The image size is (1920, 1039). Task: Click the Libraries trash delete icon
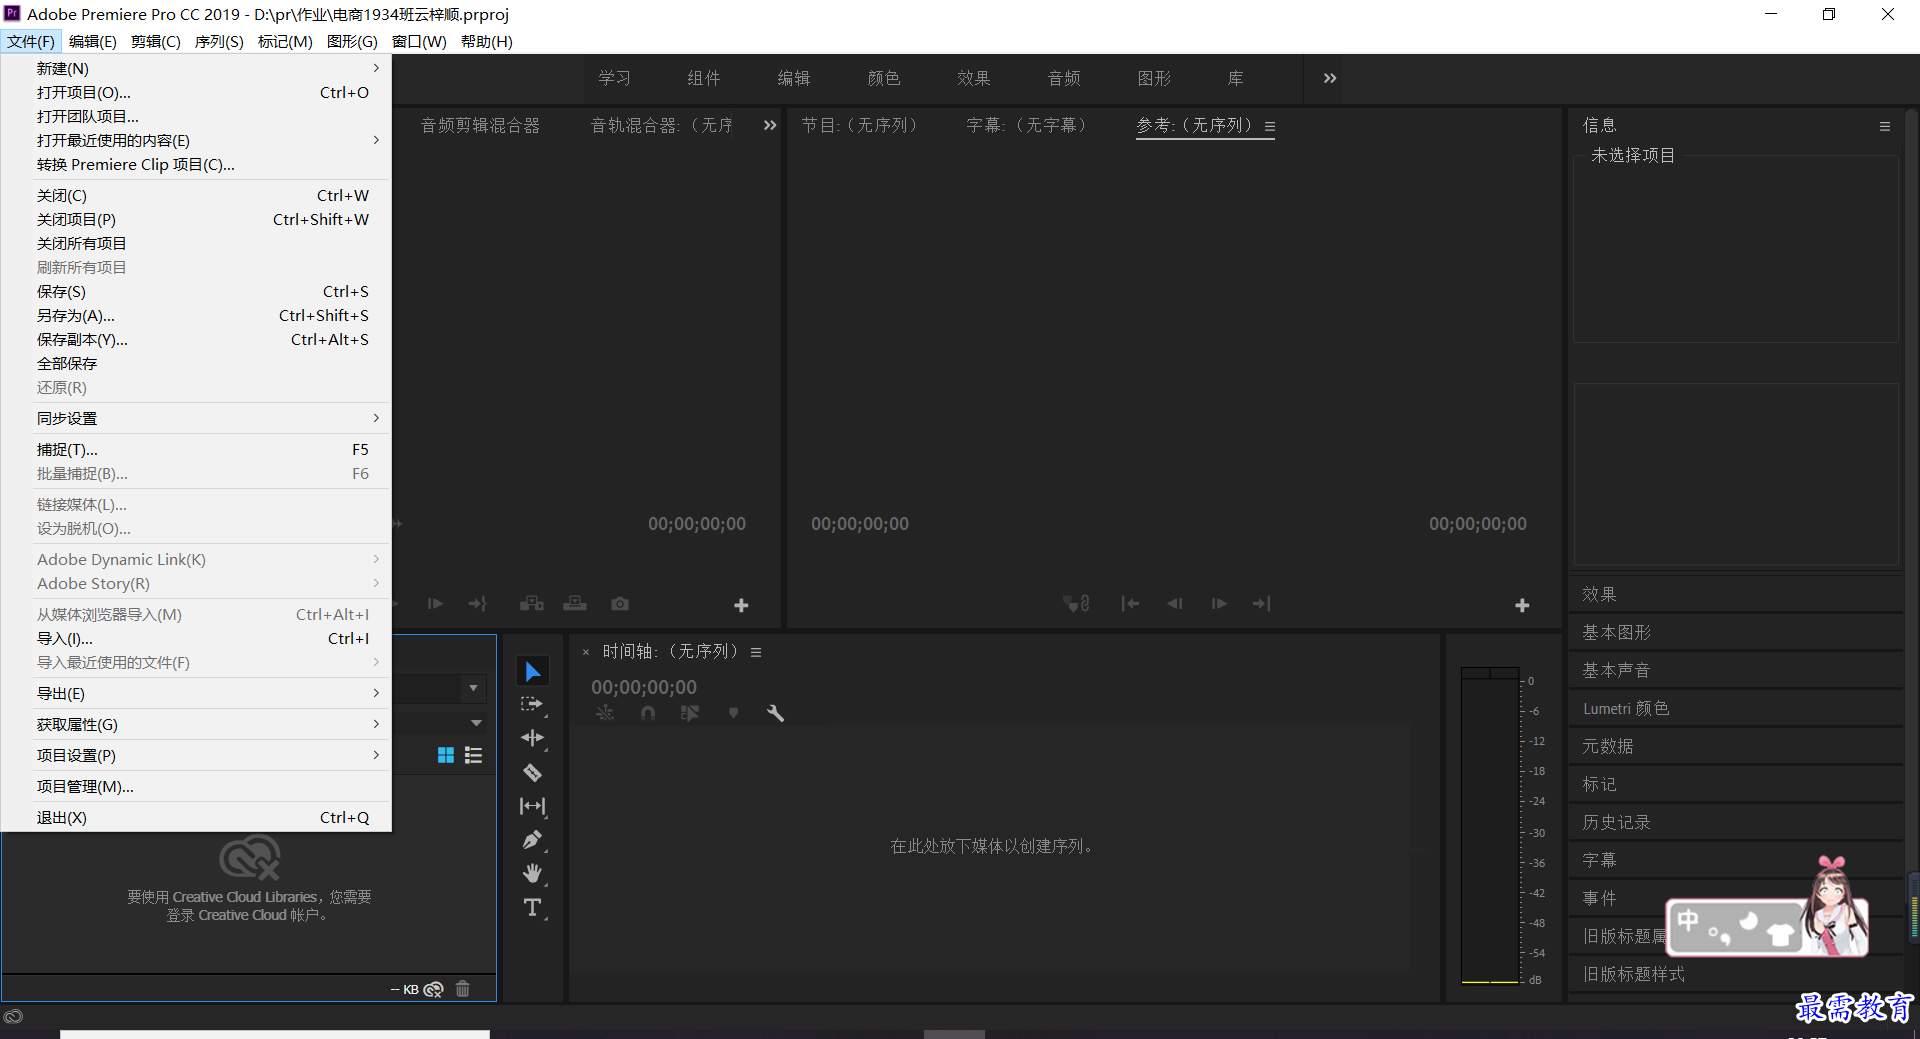click(x=462, y=989)
